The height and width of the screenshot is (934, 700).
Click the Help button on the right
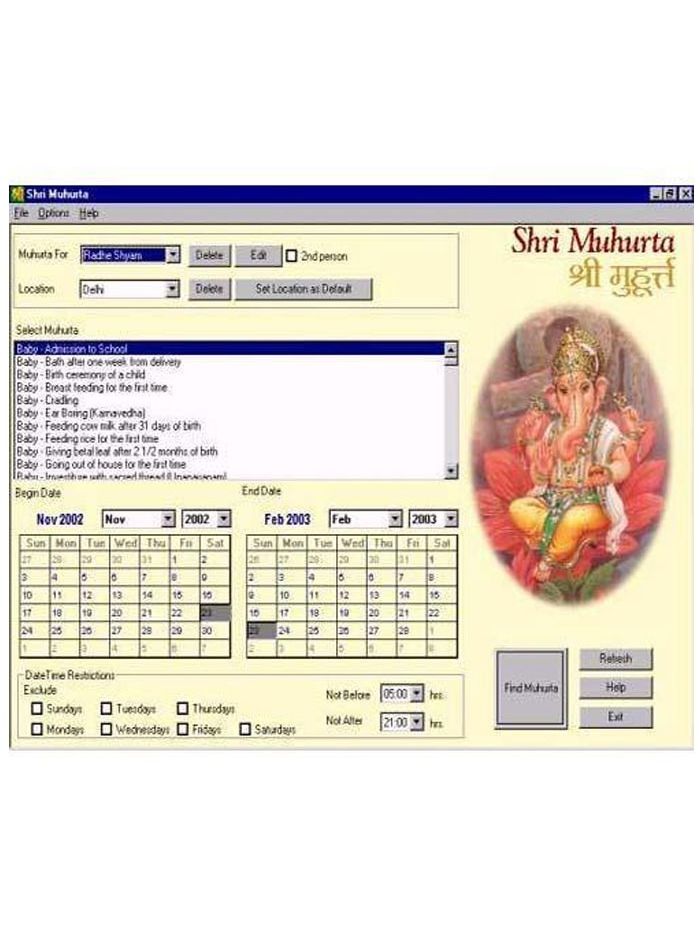[615, 687]
